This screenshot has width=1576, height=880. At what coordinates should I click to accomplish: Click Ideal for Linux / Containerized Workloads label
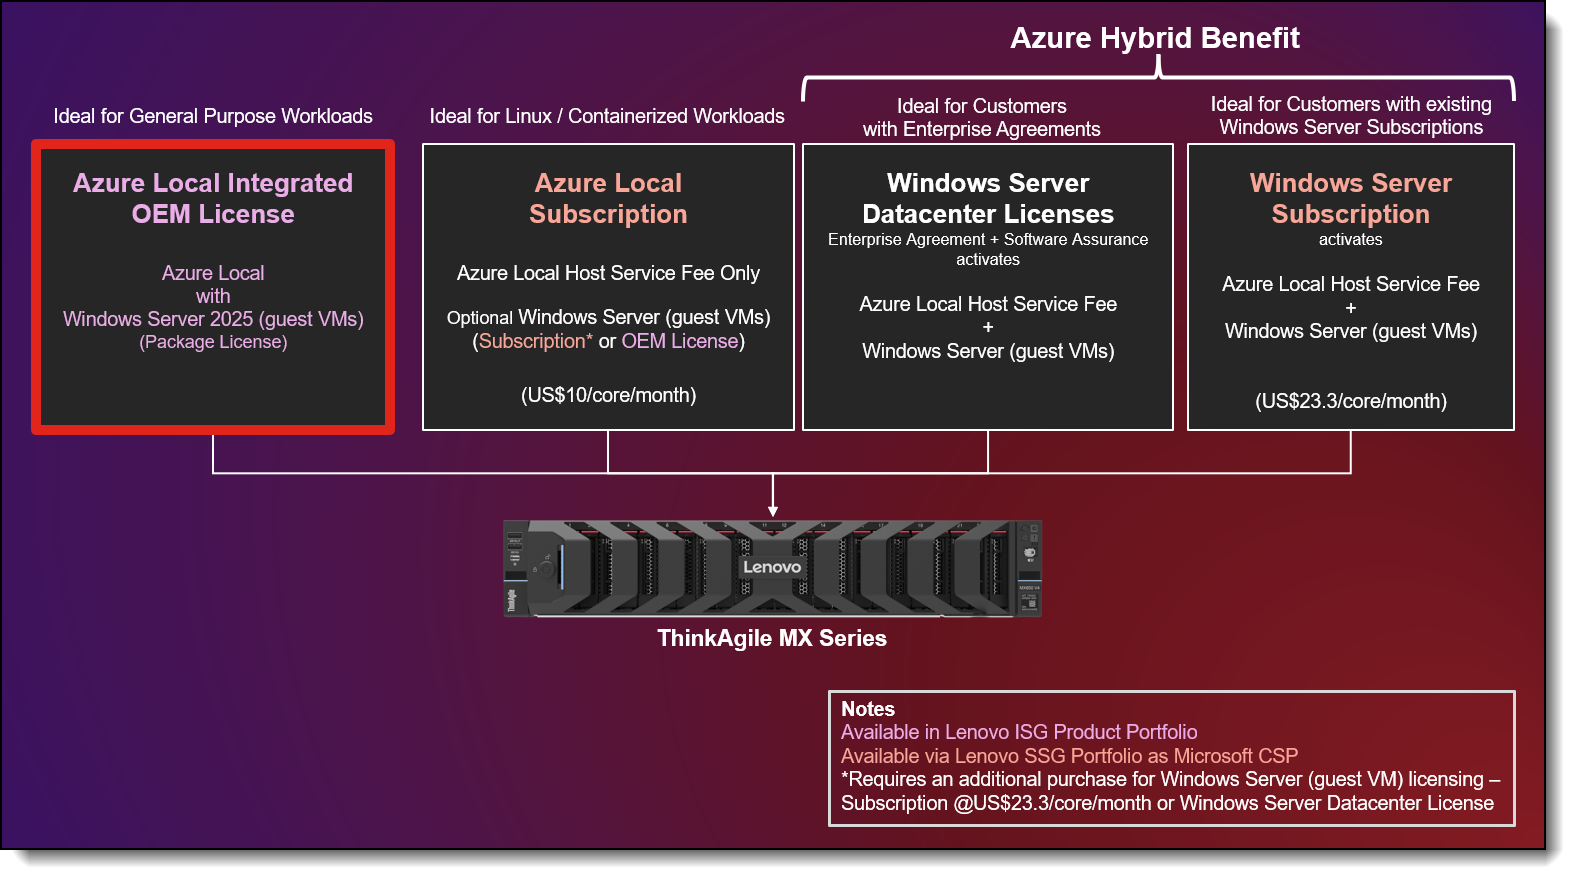coord(607,116)
